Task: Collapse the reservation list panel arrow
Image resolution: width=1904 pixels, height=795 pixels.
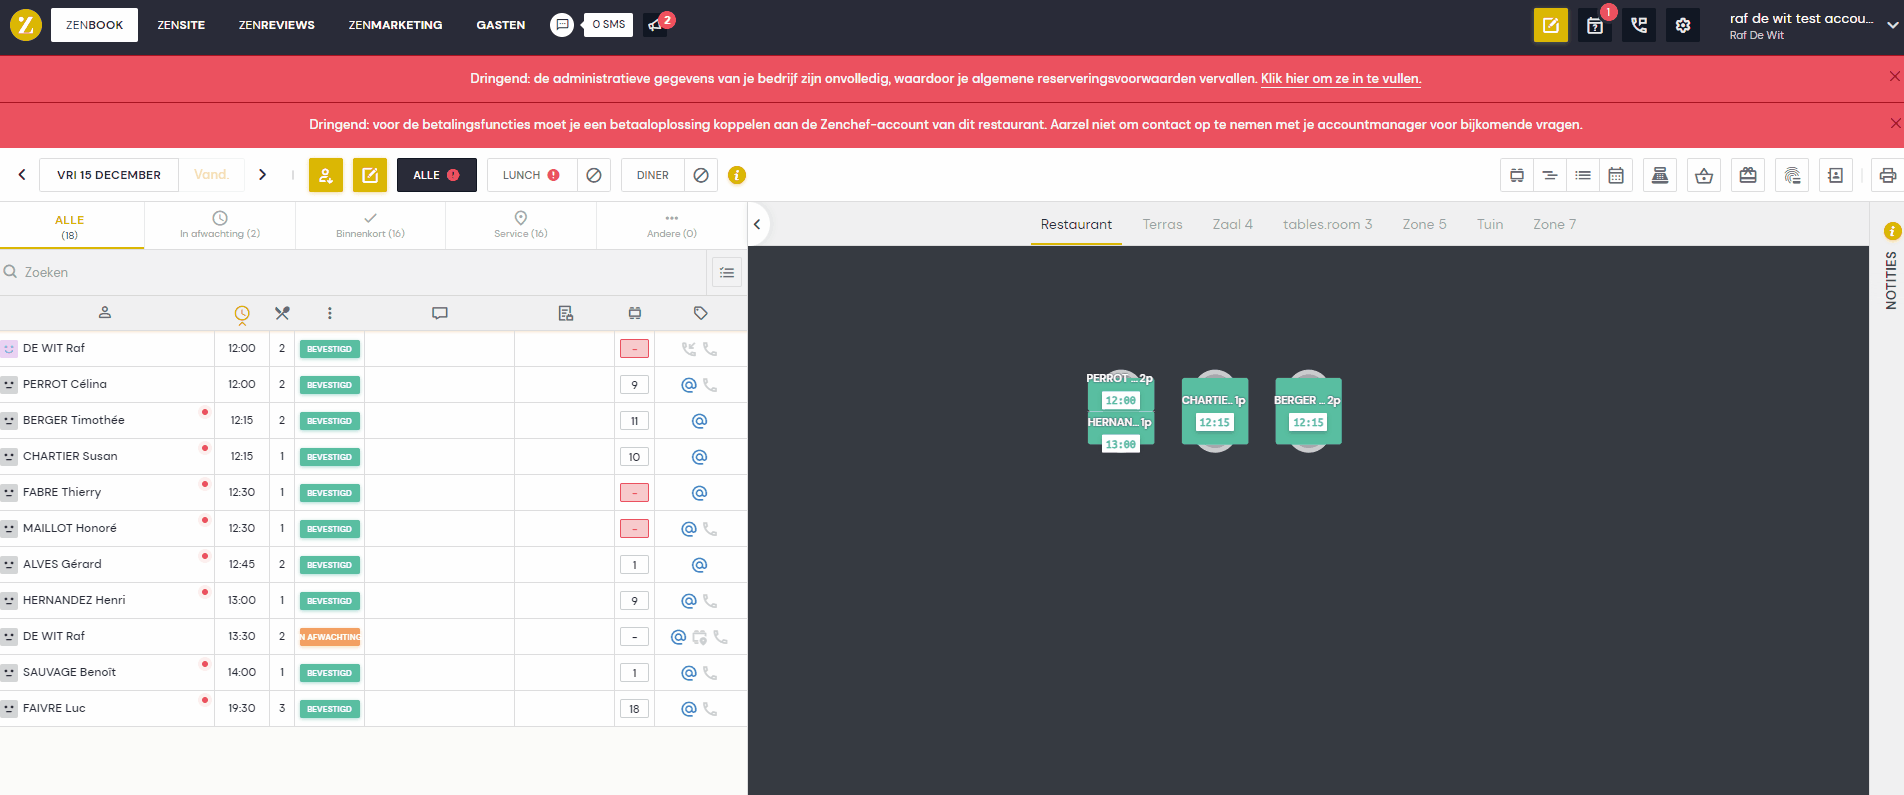Action: pos(757,224)
